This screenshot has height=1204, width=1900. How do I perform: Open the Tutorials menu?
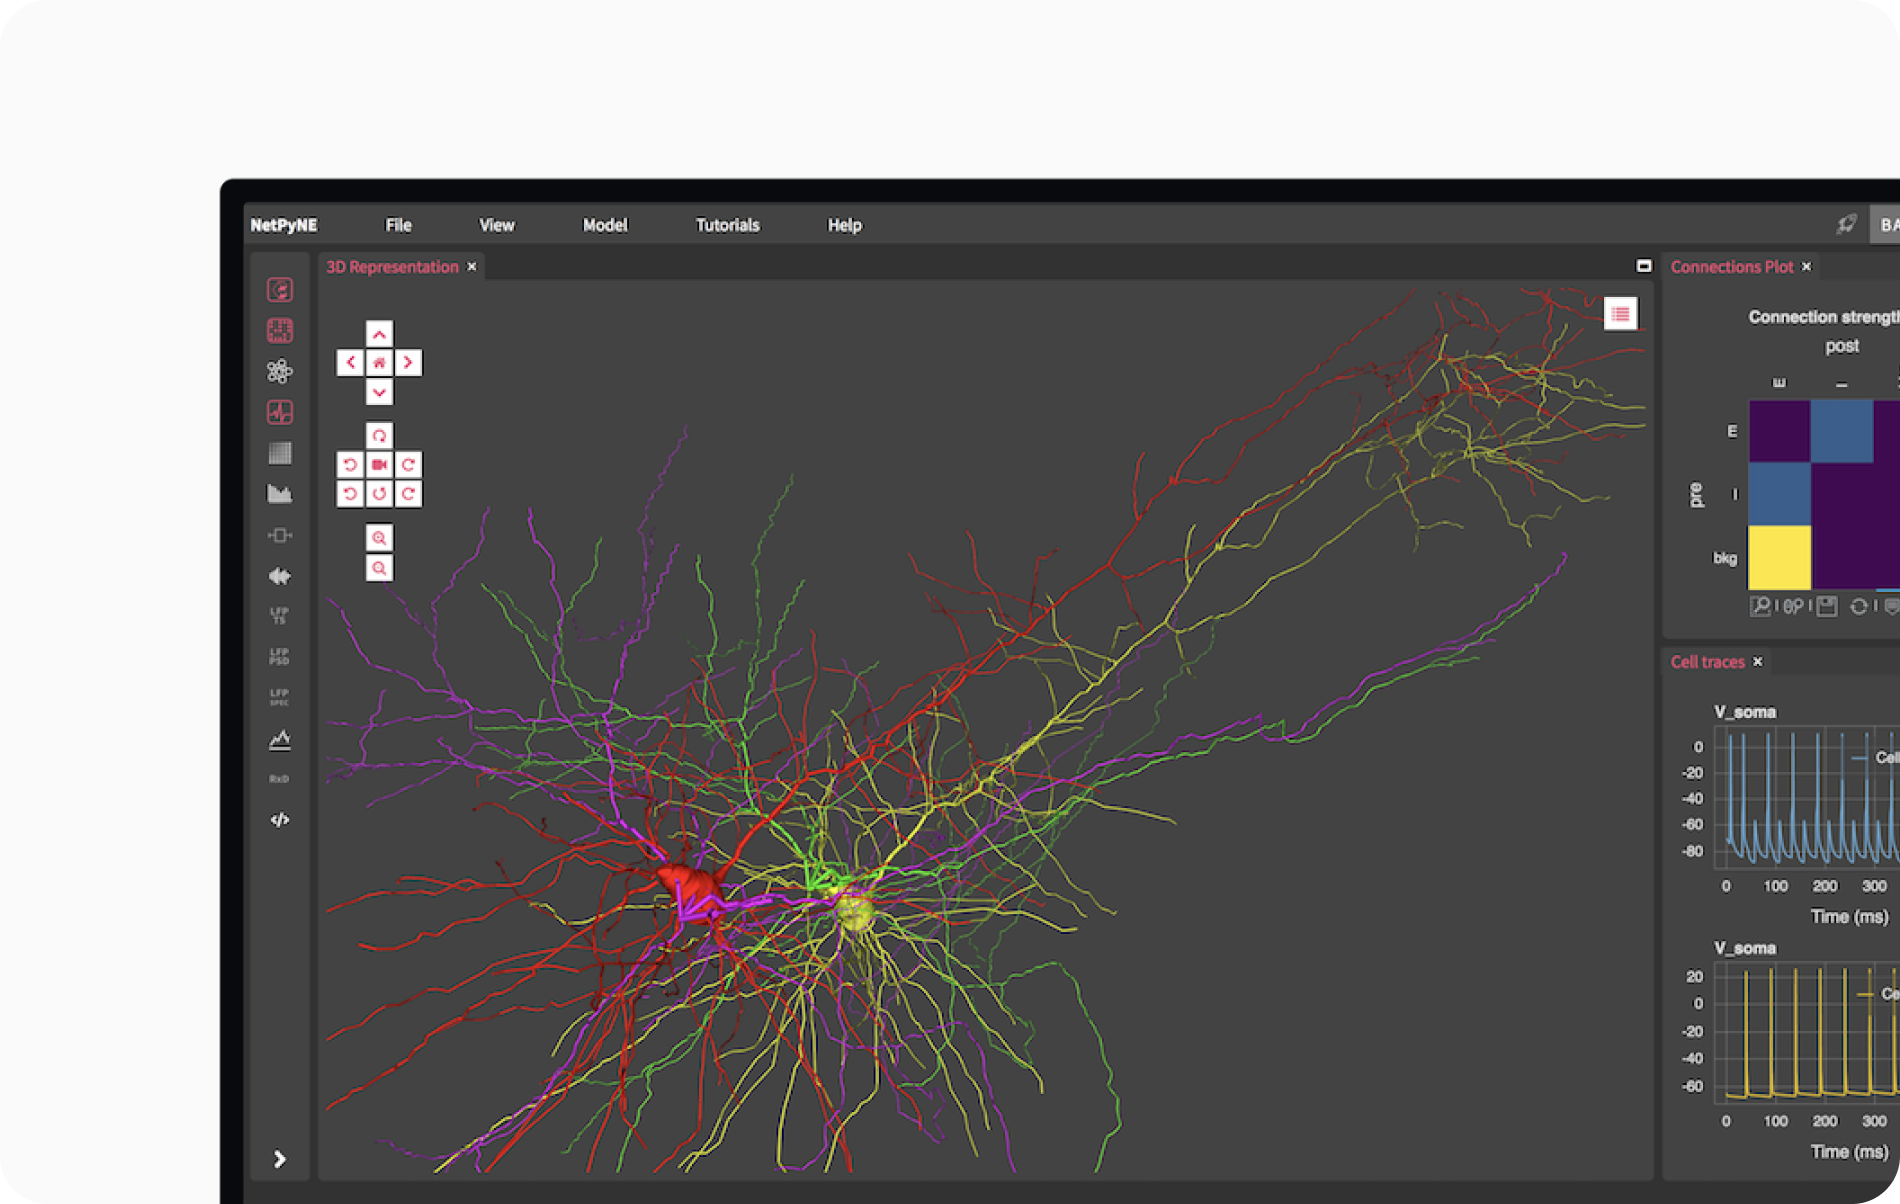[x=728, y=225]
